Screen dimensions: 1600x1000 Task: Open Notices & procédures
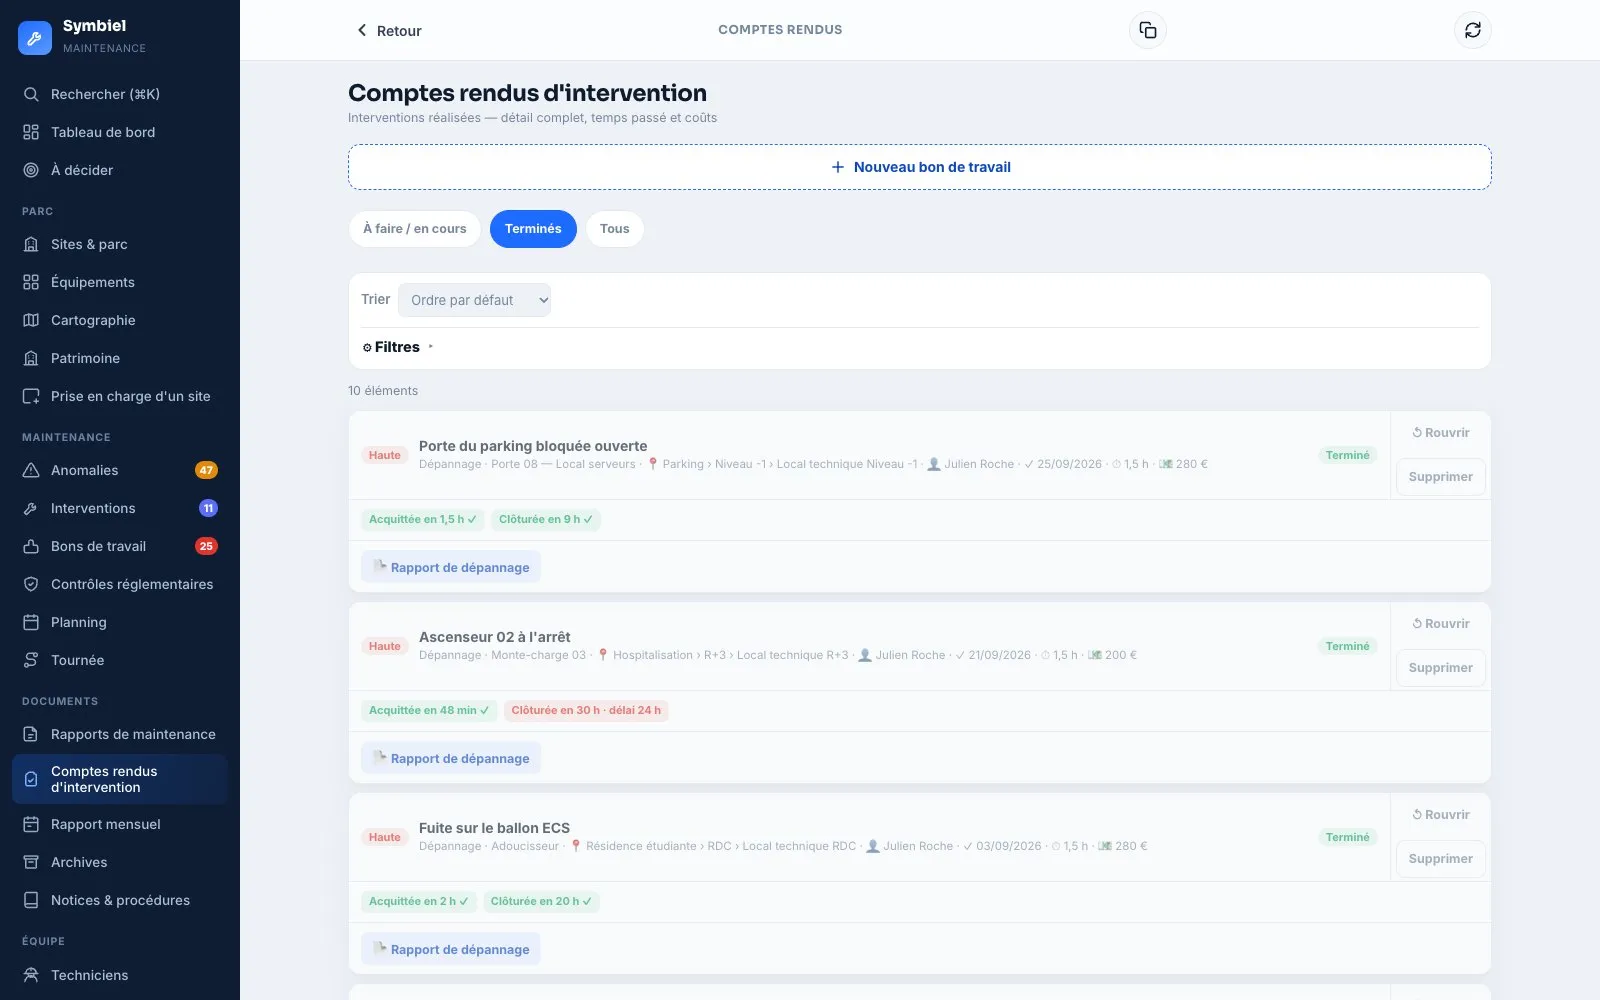click(120, 900)
